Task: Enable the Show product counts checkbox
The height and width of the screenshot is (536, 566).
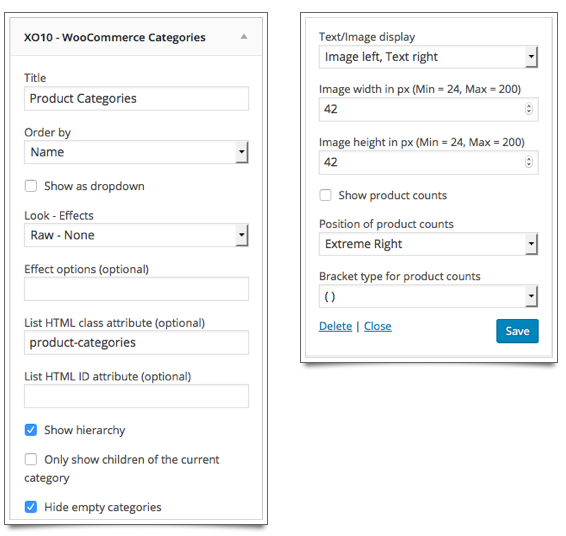Action: (325, 195)
